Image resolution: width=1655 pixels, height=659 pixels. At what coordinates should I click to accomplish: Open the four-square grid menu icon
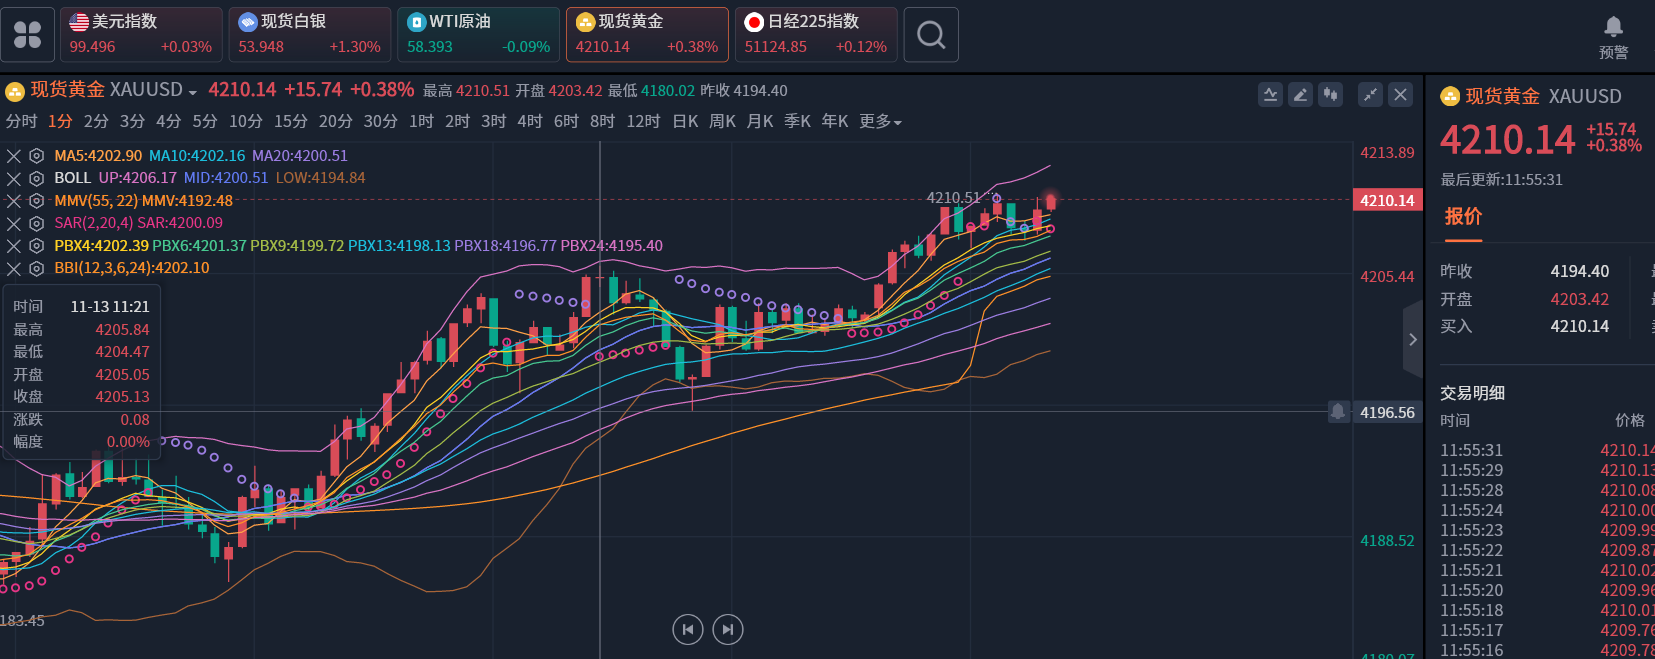[x=28, y=35]
